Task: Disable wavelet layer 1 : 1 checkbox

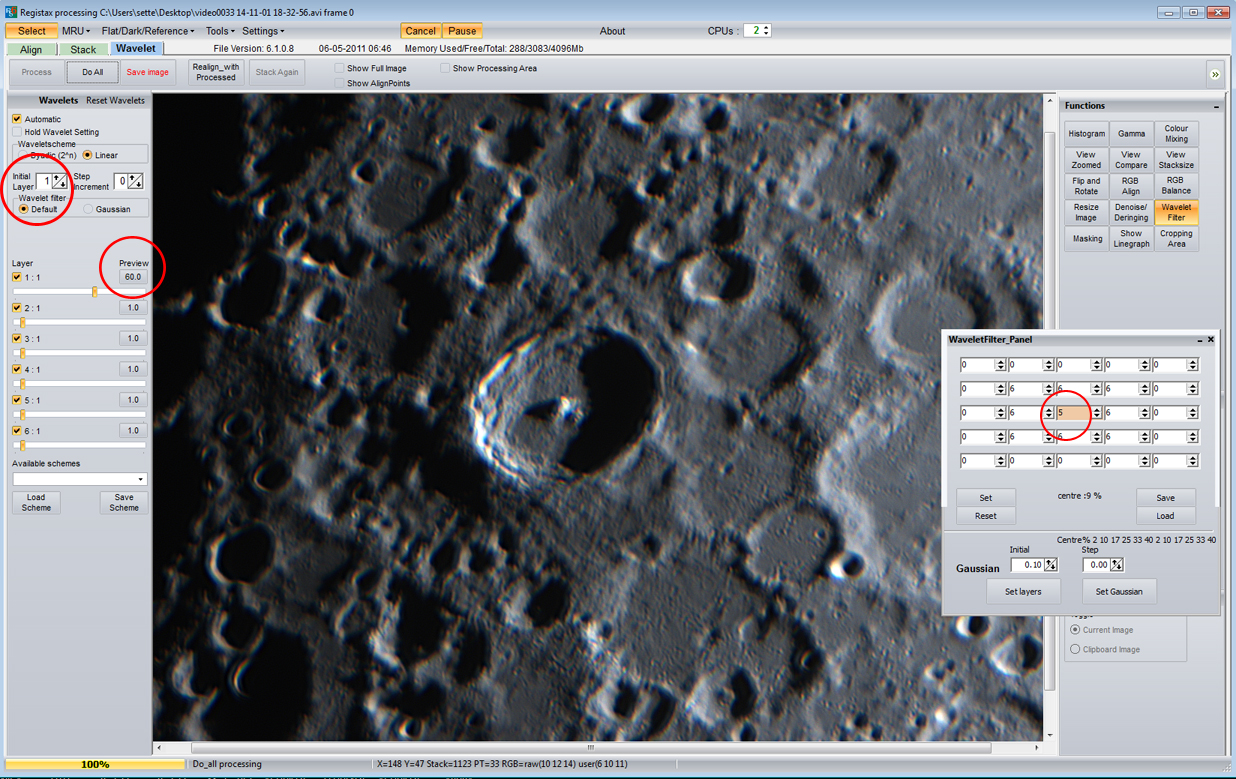Action: (x=17, y=278)
